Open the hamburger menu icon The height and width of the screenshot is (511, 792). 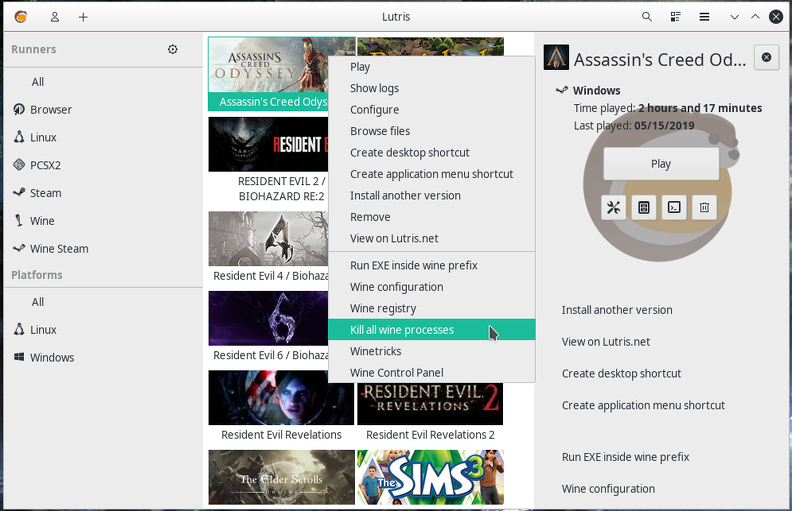(704, 17)
